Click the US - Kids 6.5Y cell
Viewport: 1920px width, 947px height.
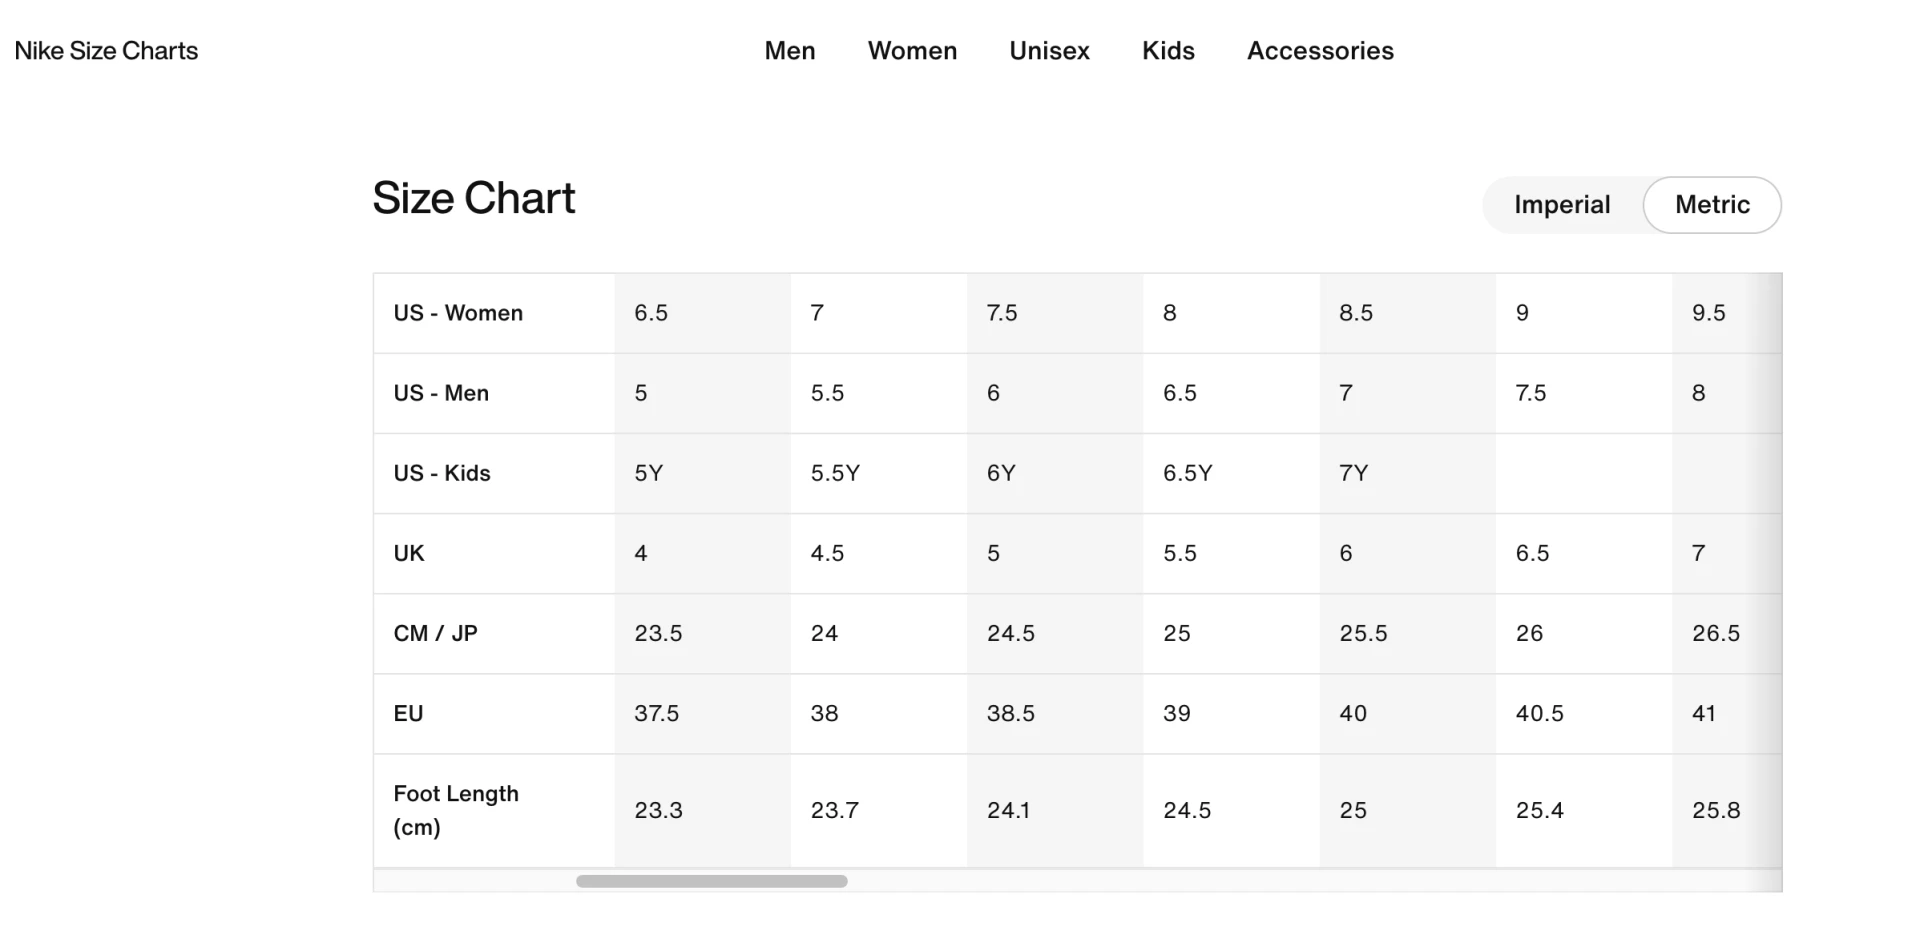1231,473
